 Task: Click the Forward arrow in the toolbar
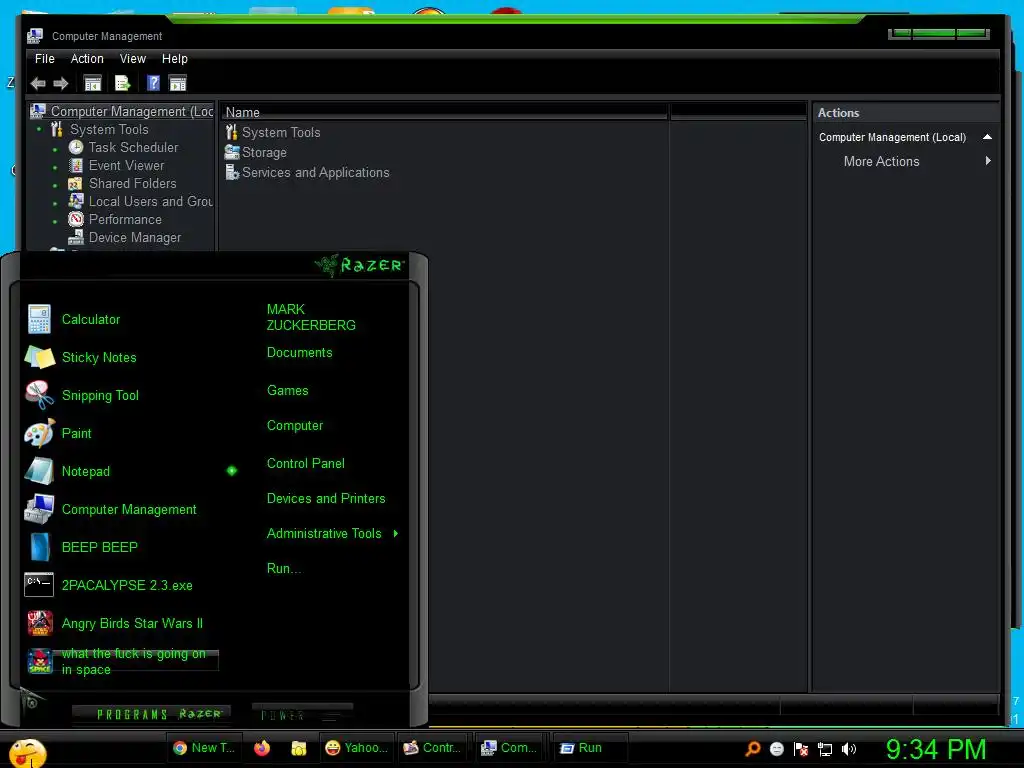pos(61,83)
